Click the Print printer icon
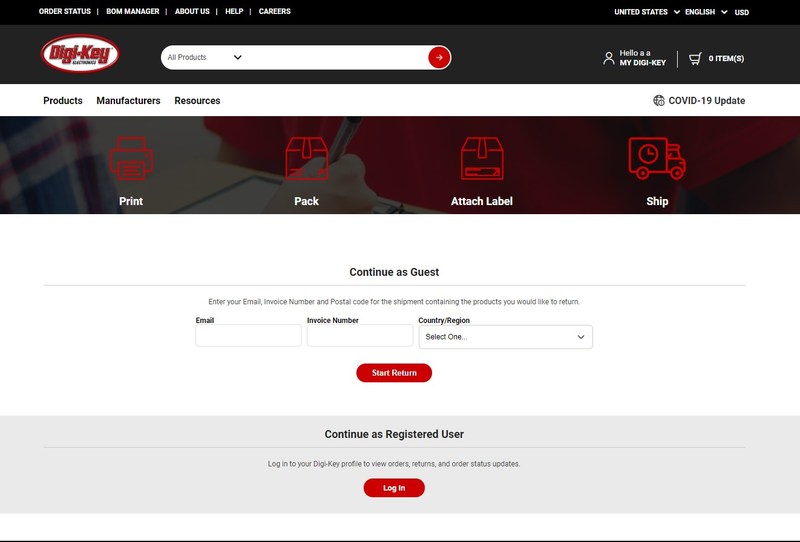Image resolution: width=800 pixels, height=542 pixels. (x=131, y=158)
